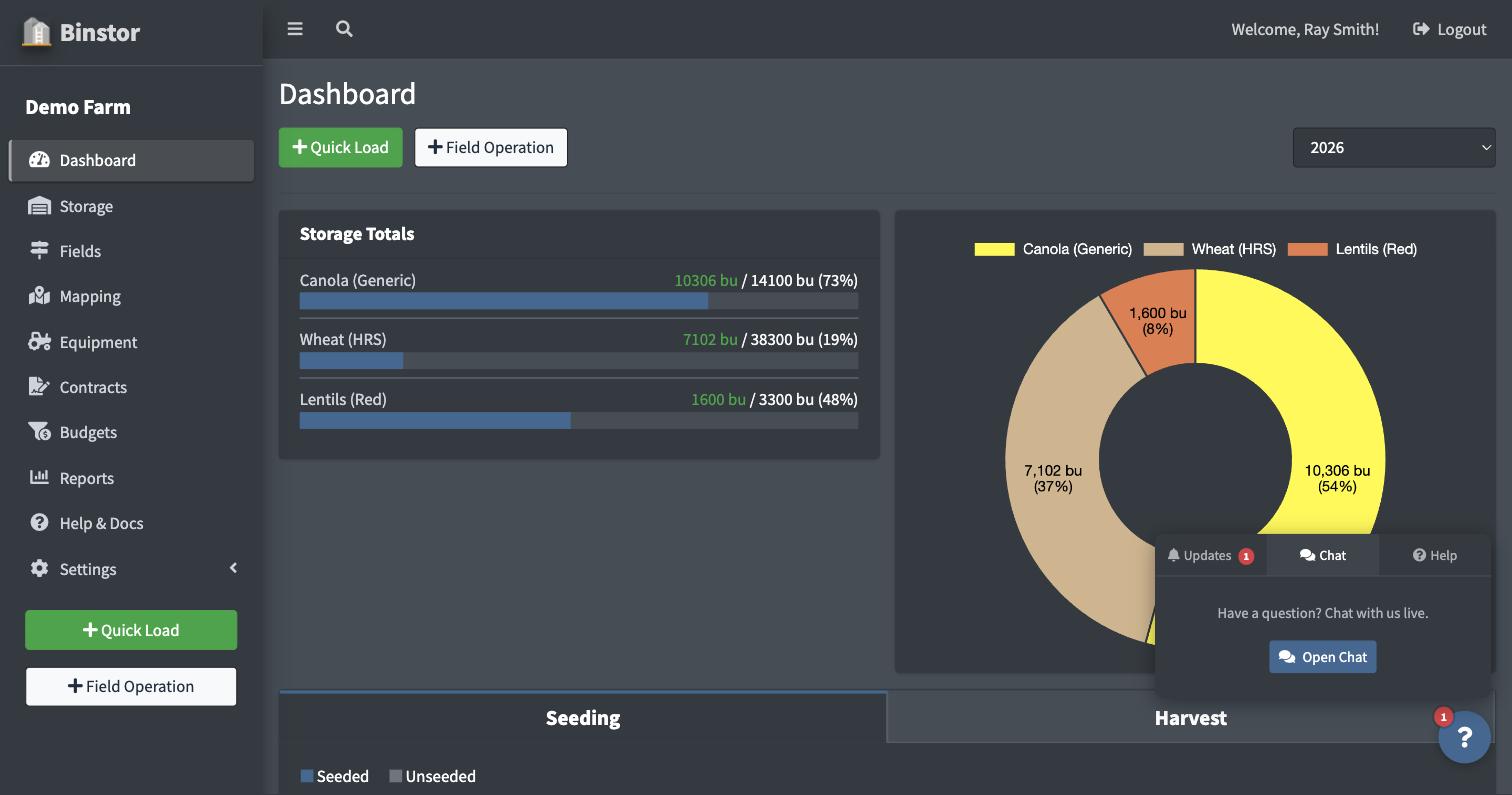The height and width of the screenshot is (795, 1512).
Task: Click the Binstor brand name
Action: click(100, 32)
